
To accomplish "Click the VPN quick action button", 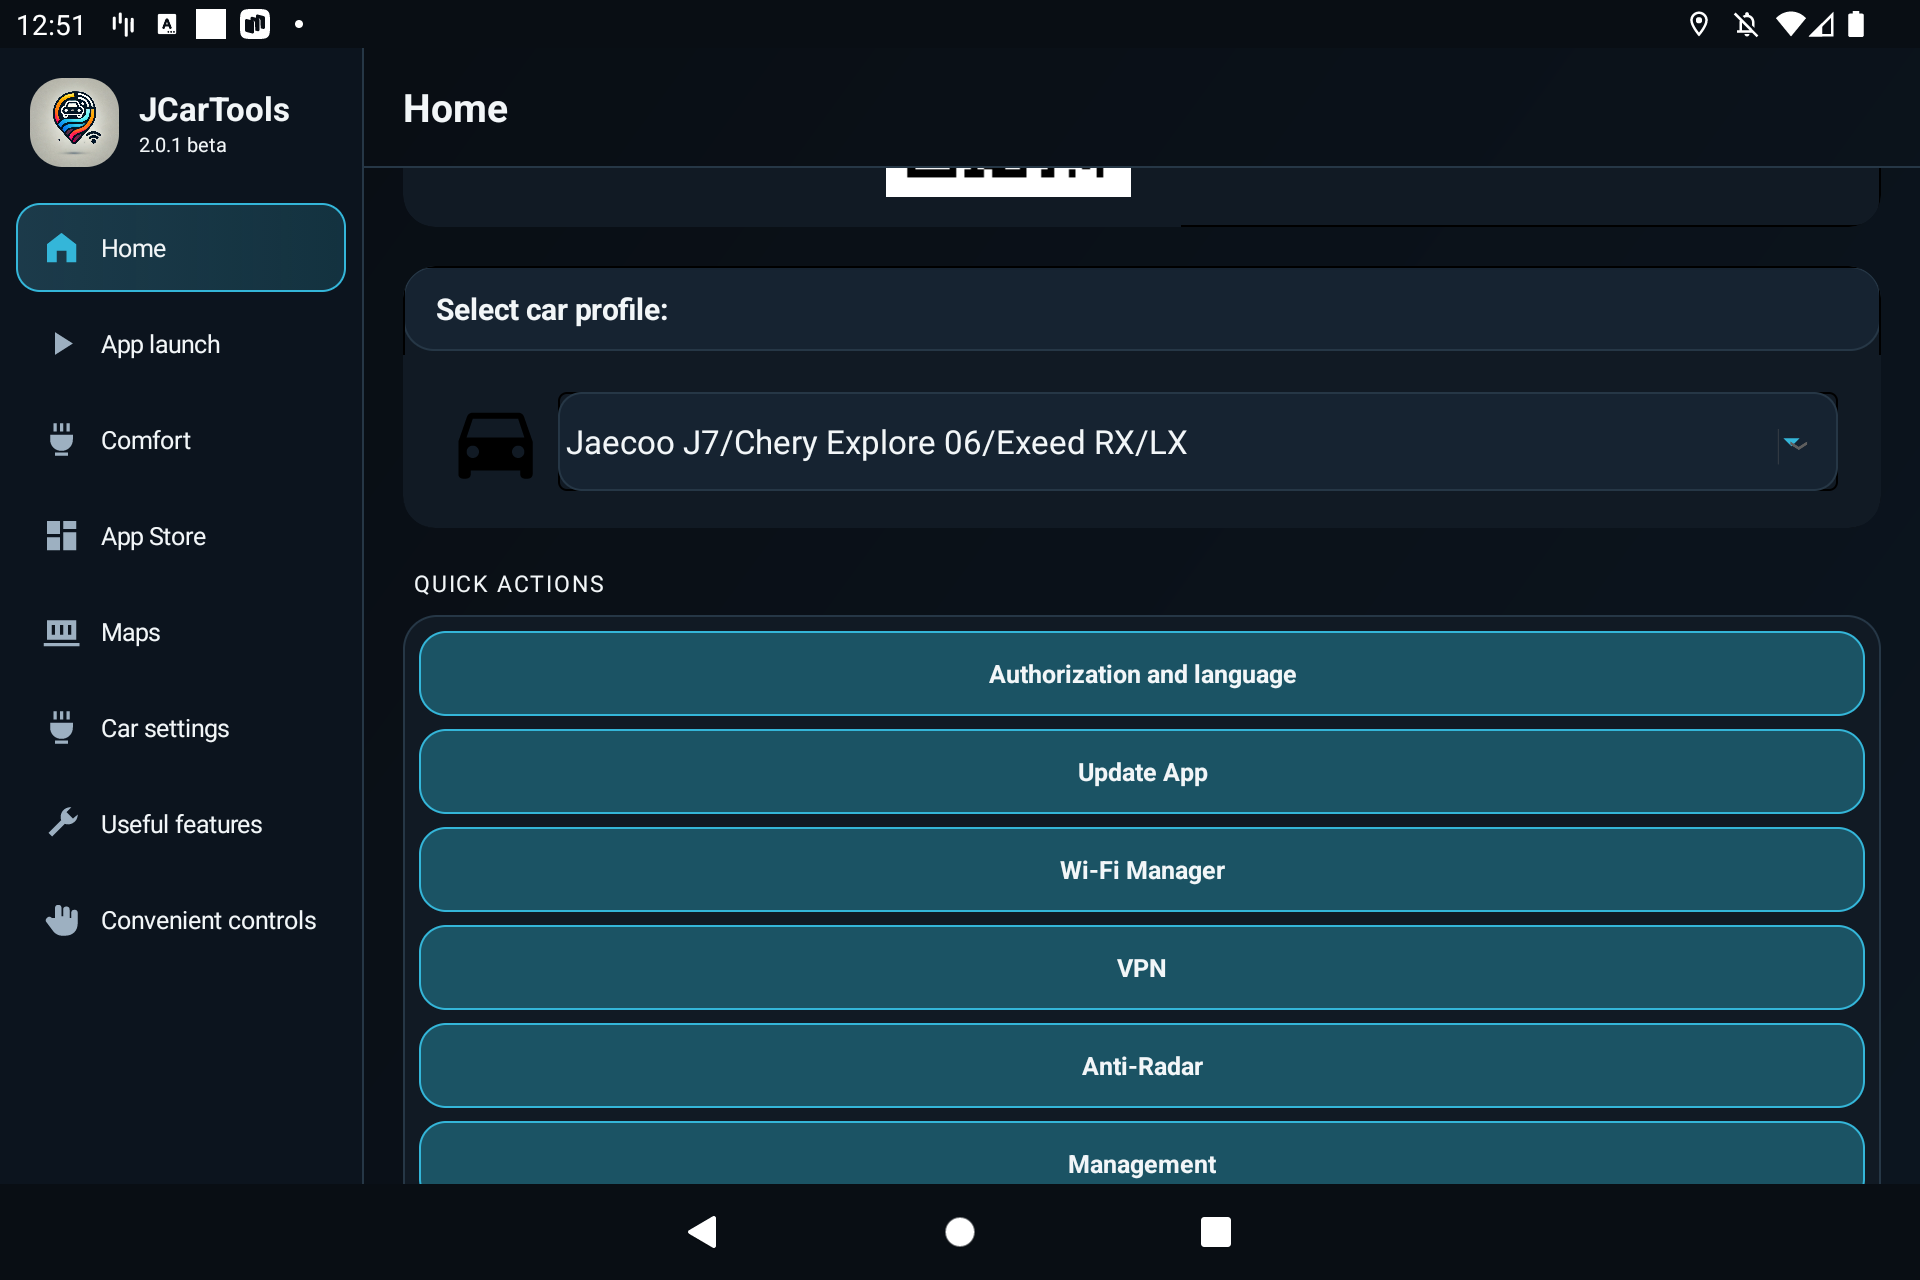I will click(x=1142, y=968).
